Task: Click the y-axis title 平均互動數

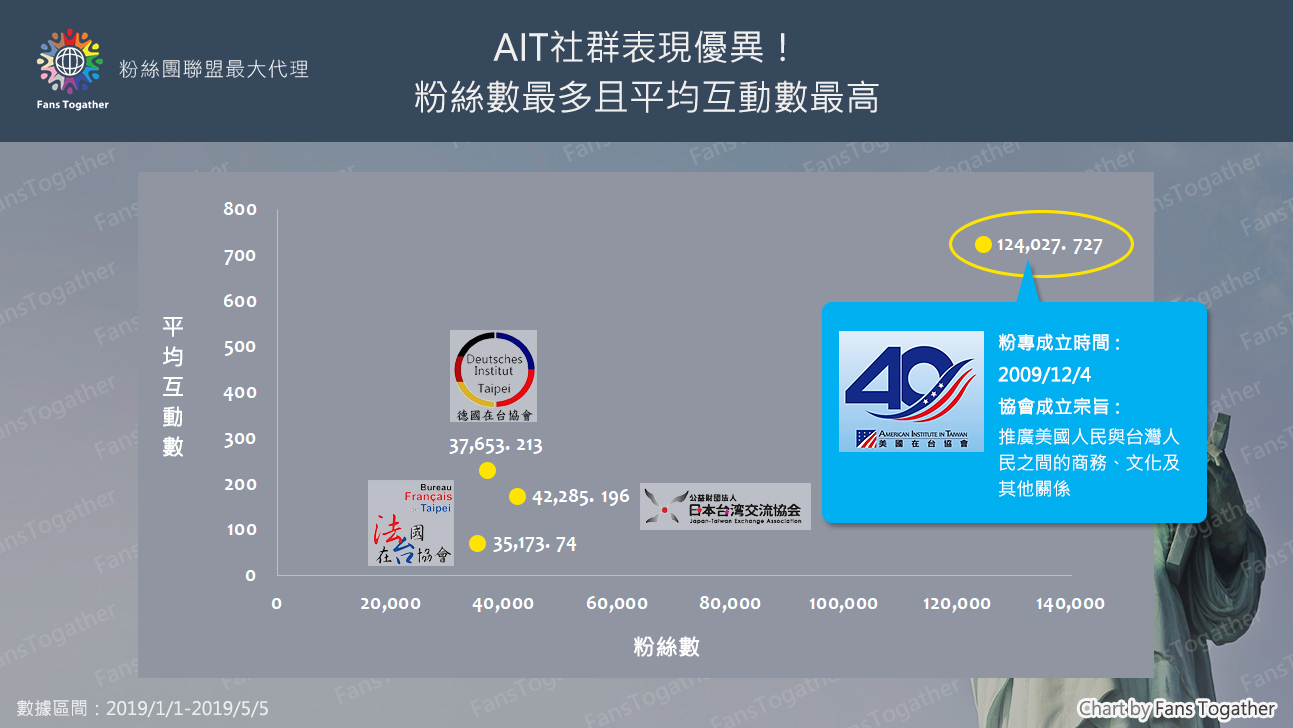Action: tap(173, 387)
